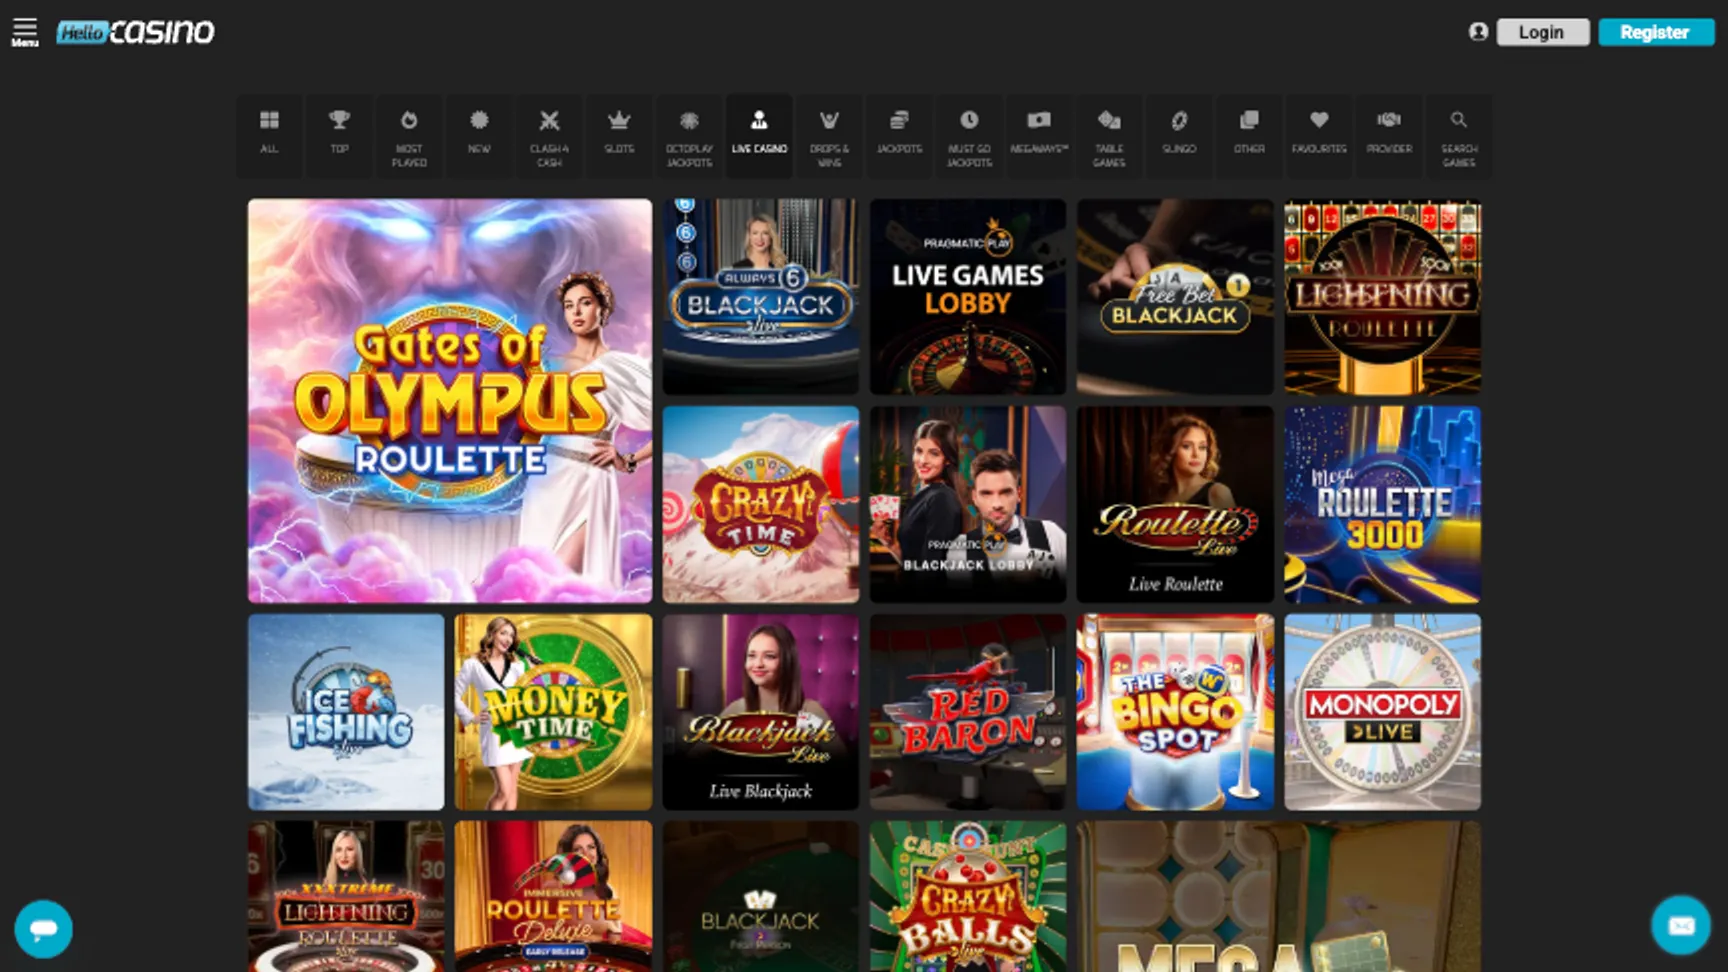
Task: Select the Table Games category
Action: click(1109, 136)
